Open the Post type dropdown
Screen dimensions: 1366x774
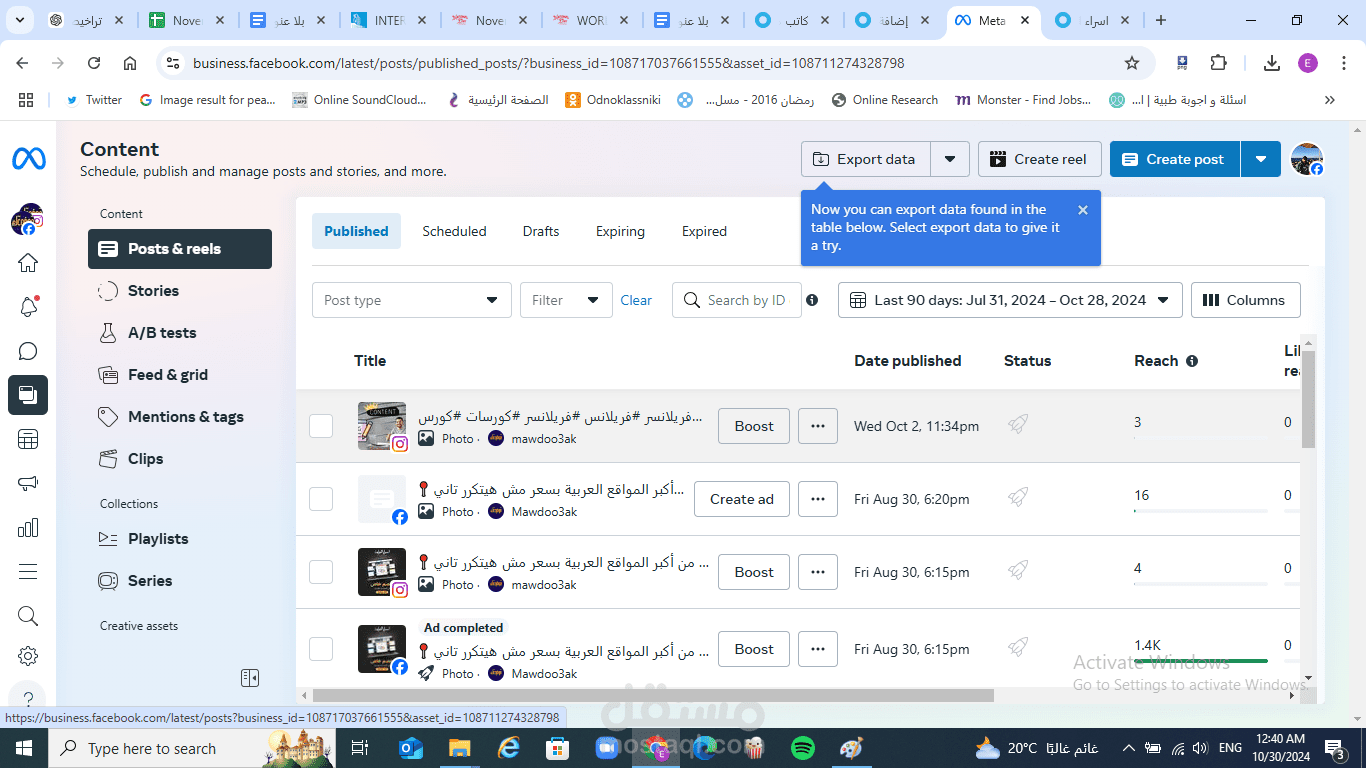pyautogui.click(x=411, y=300)
